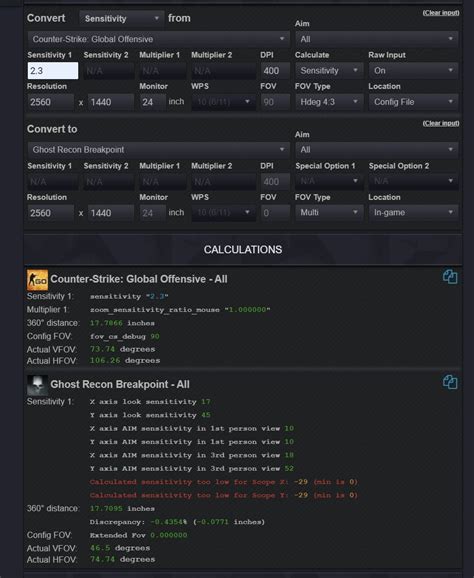
Task: Open the Special Option 1 dropdown
Action: point(329,181)
